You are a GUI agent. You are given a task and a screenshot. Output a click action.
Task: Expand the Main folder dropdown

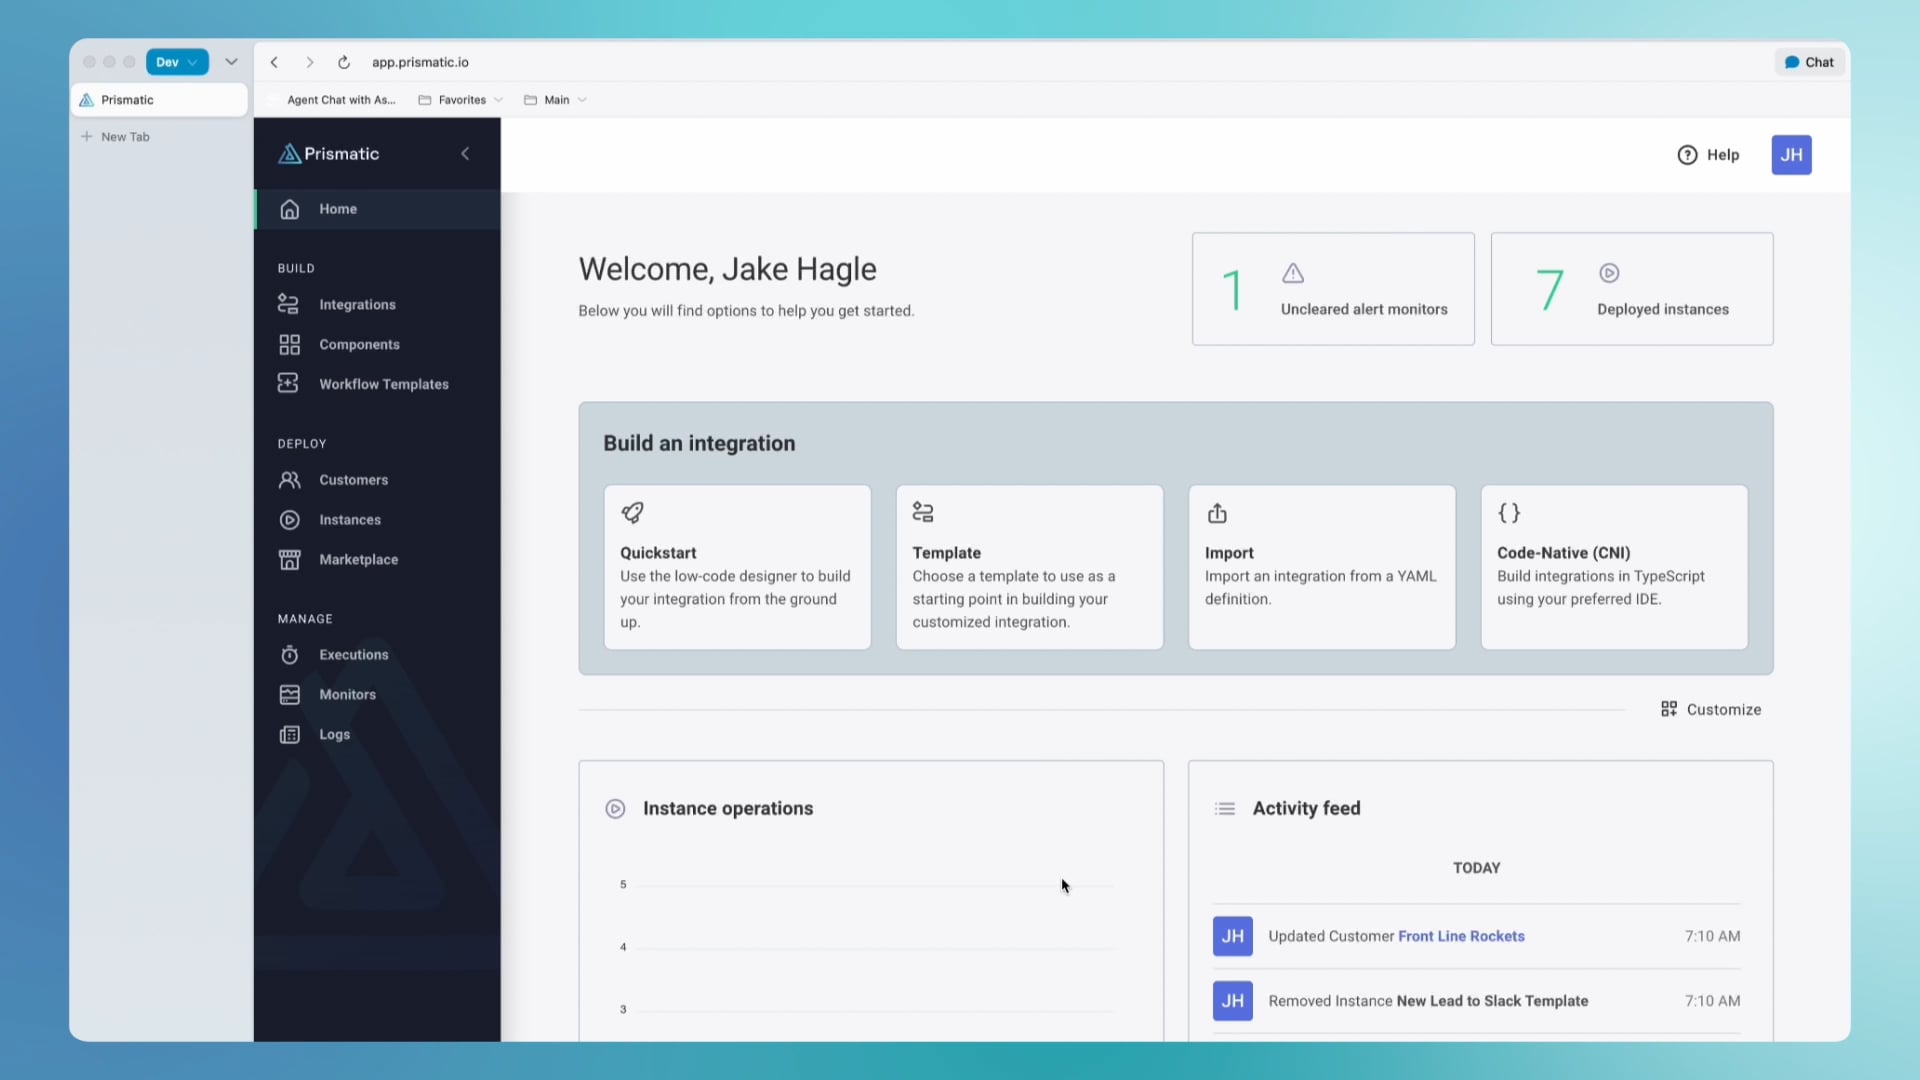click(556, 100)
